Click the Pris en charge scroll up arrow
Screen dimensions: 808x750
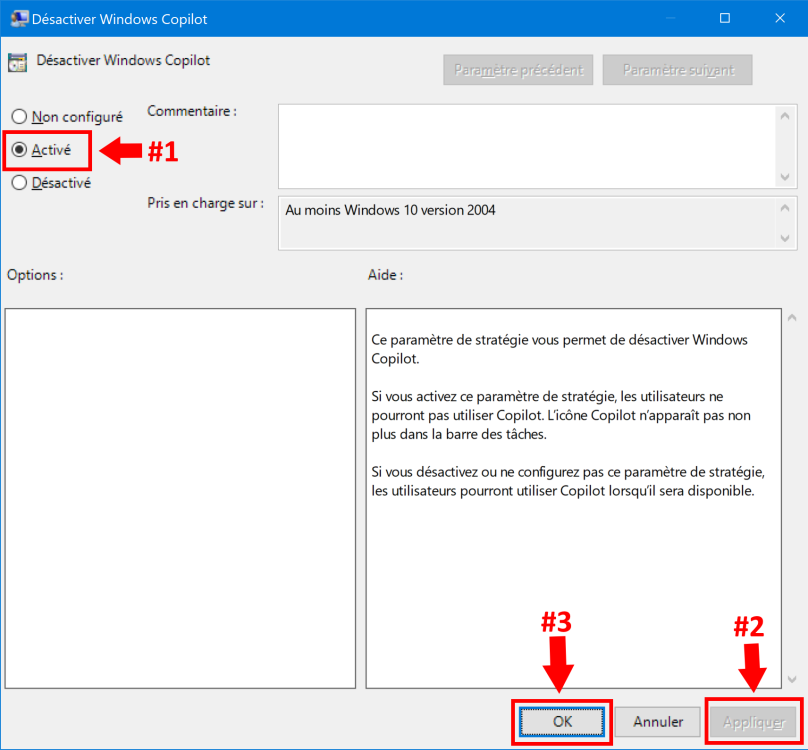click(785, 208)
